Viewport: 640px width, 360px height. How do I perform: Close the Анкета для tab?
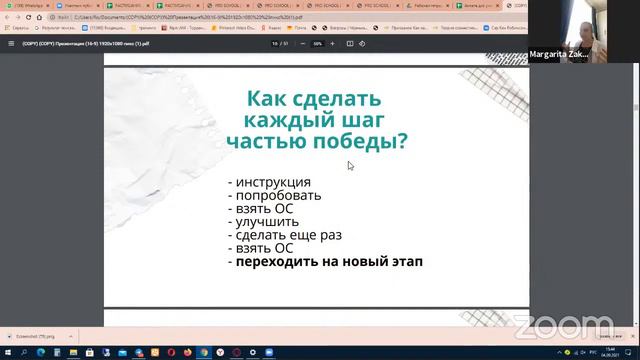tap(497, 6)
